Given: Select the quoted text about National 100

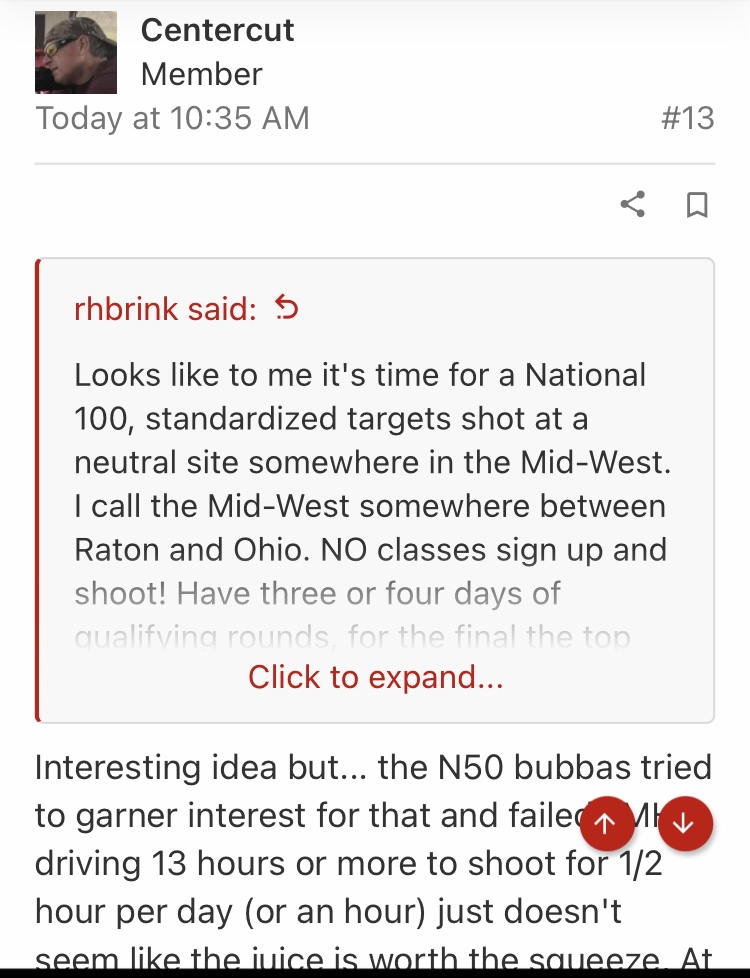Looking at the screenshot, I should [x=373, y=484].
